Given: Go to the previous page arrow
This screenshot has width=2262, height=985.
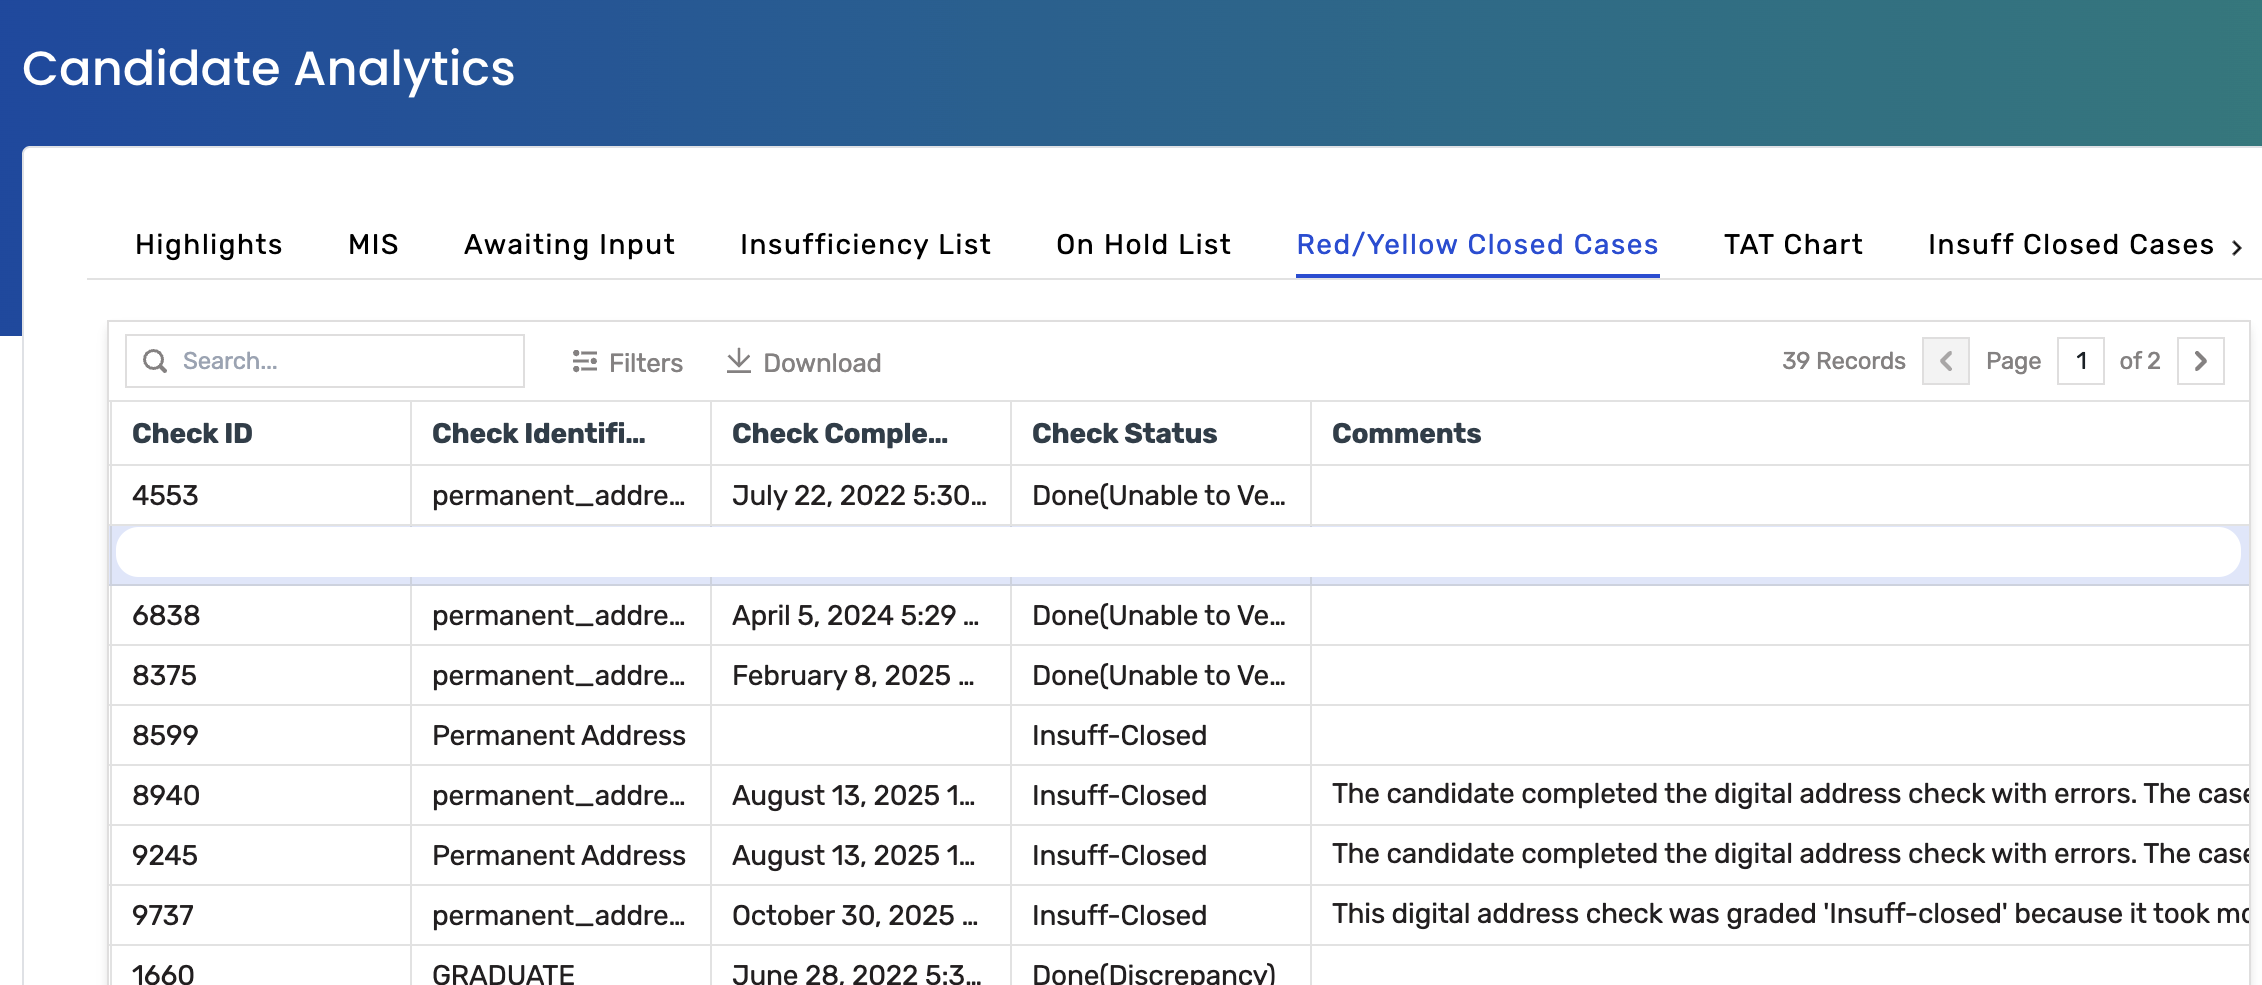Looking at the screenshot, I should [1945, 361].
